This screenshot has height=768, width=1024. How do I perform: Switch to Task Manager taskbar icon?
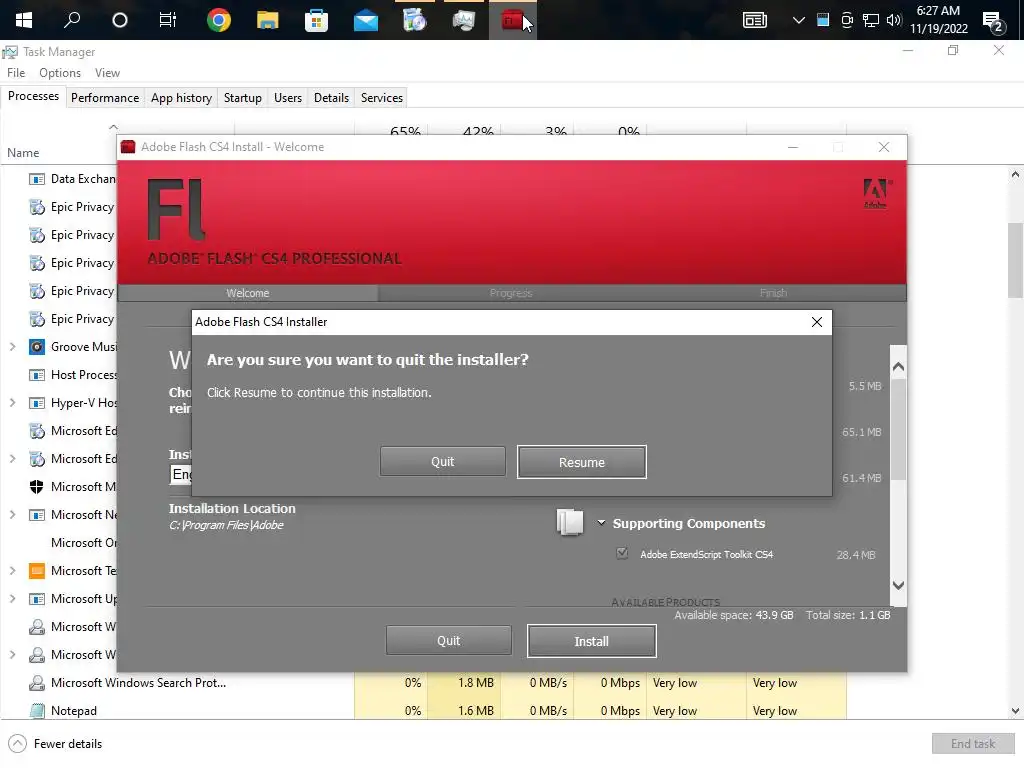pos(463,20)
